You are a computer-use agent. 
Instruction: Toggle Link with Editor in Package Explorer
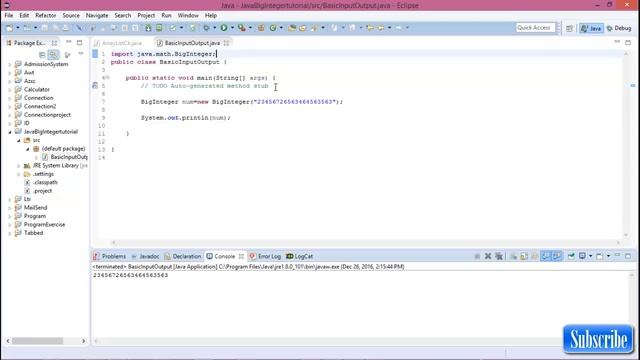pos(53,55)
